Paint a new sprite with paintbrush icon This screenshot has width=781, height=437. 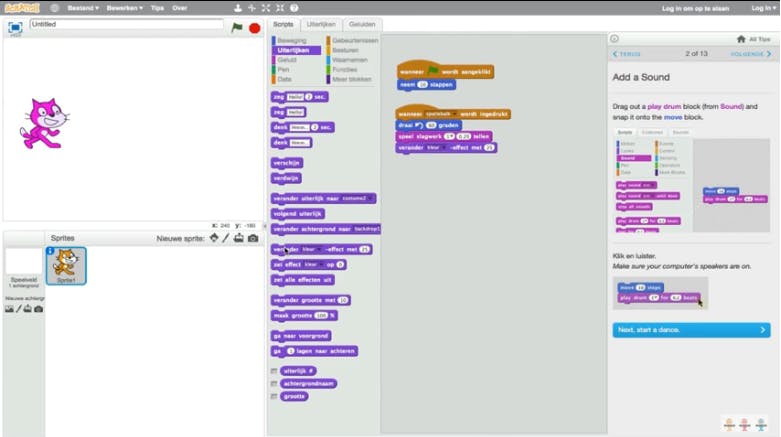[x=226, y=238]
